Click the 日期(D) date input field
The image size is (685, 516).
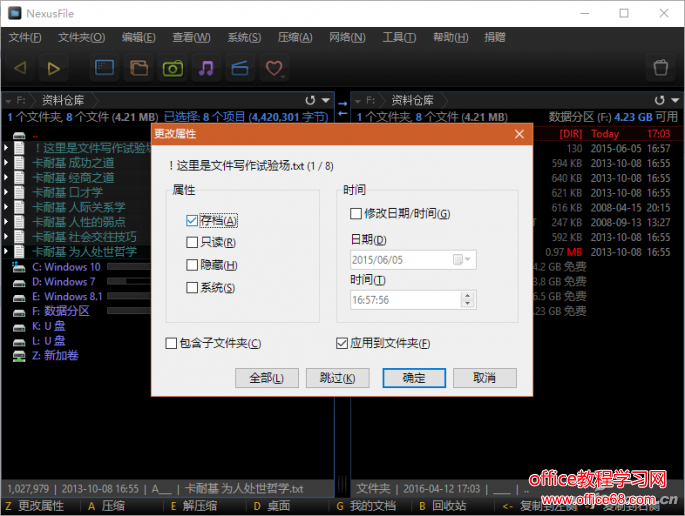pyautogui.click(x=413, y=260)
